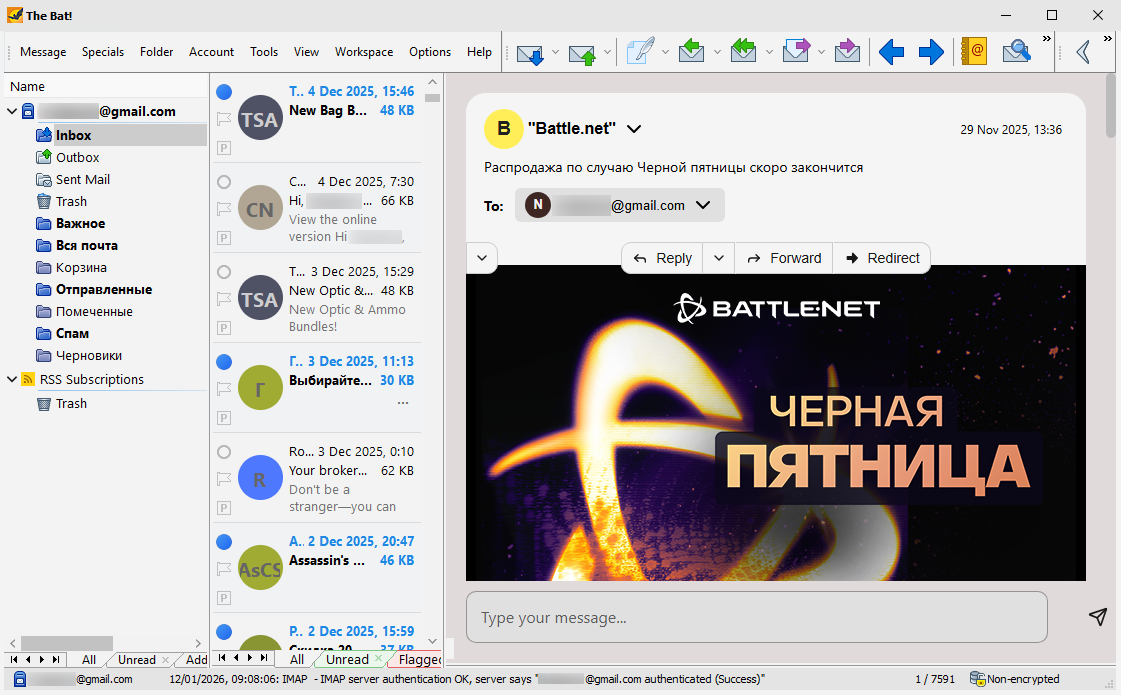1121x695 pixels.
Task: Go to next message with blue right arrow
Action: (930, 52)
